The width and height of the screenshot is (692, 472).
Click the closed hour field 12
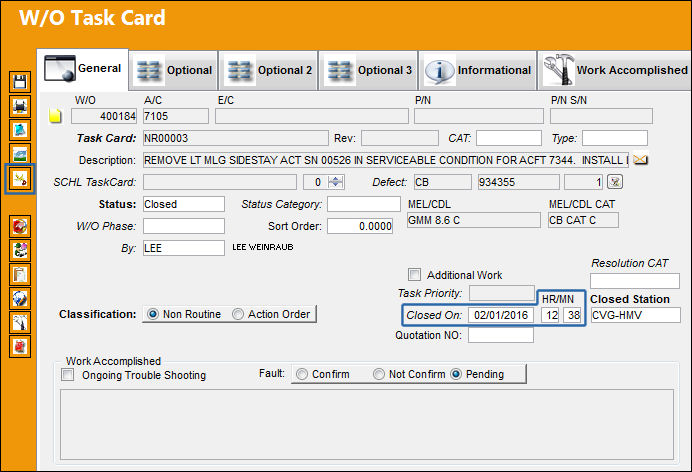point(551,315)
